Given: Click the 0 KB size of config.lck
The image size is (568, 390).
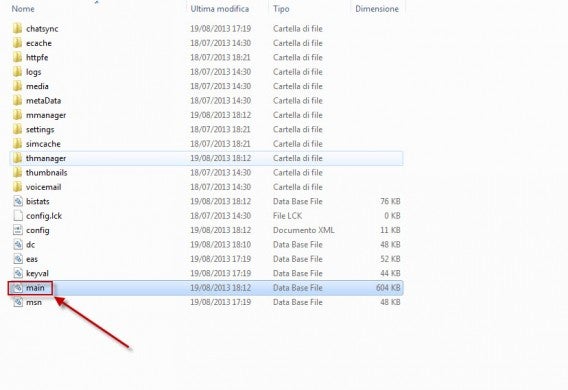Looking at the screenshot, I should coord(392,216).
